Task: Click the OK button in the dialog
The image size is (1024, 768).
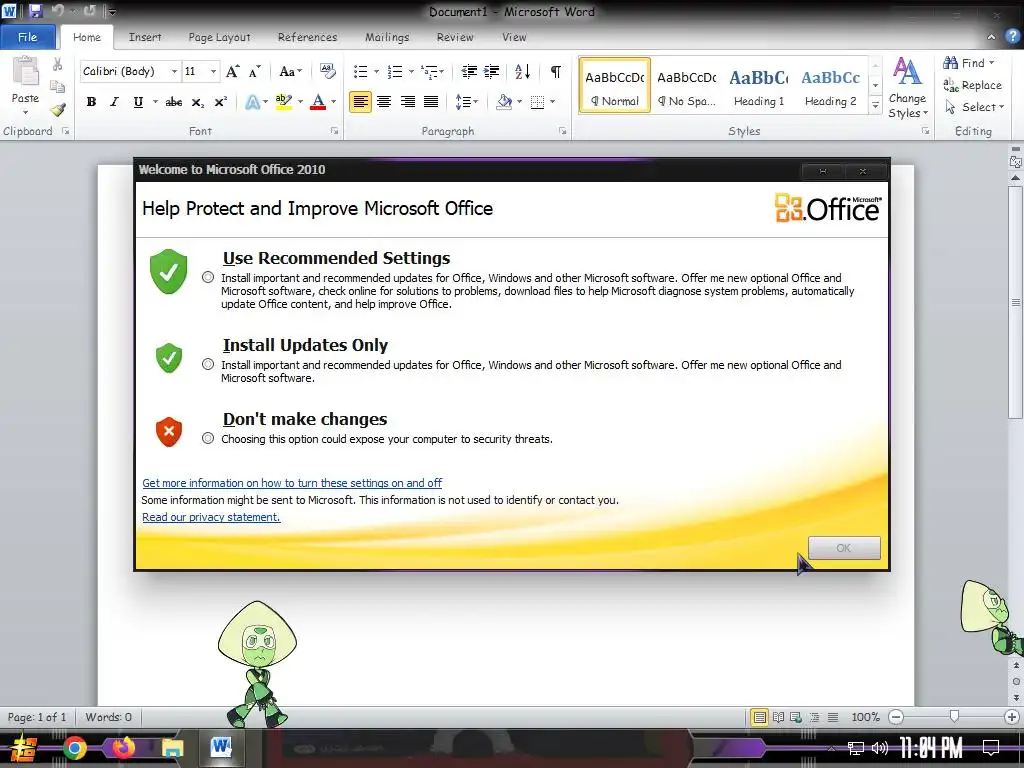Action: tap(844, 548)
